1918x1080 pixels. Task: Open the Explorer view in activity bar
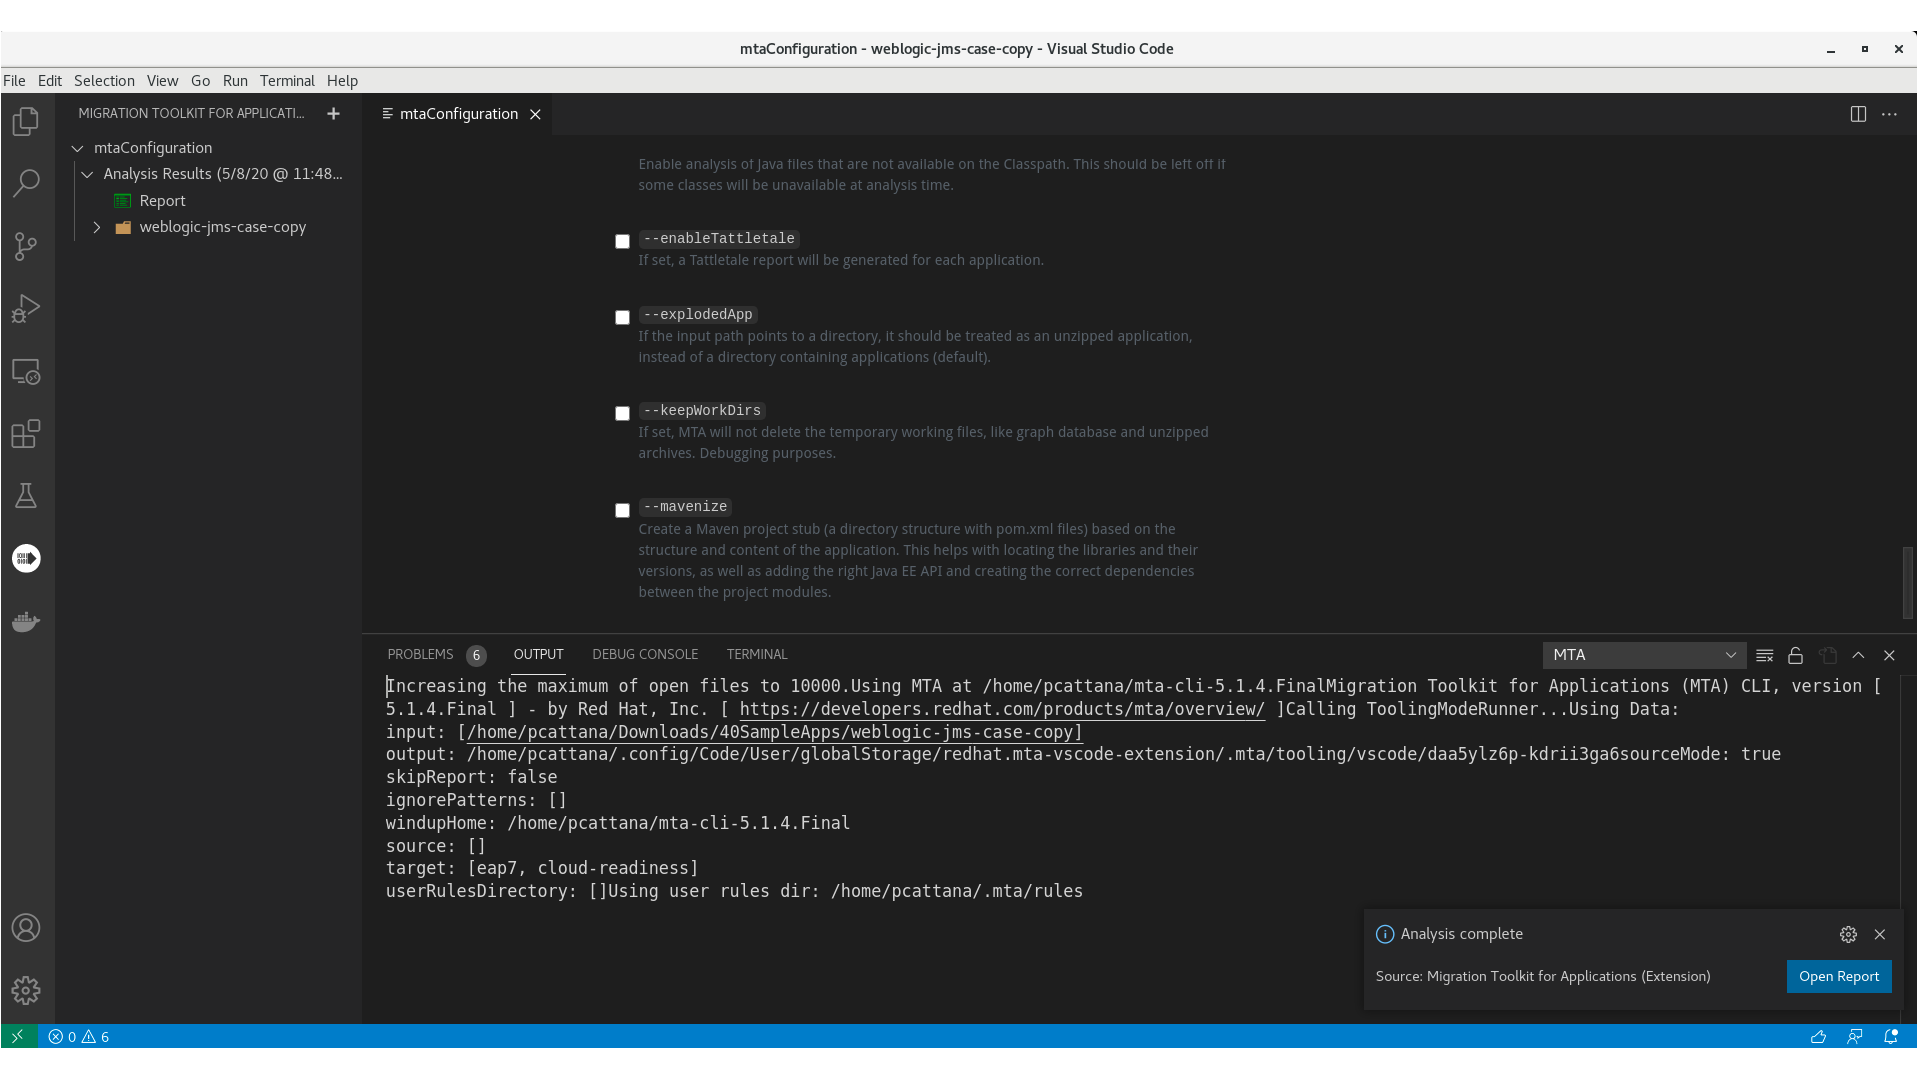click(x=26, y=121)
